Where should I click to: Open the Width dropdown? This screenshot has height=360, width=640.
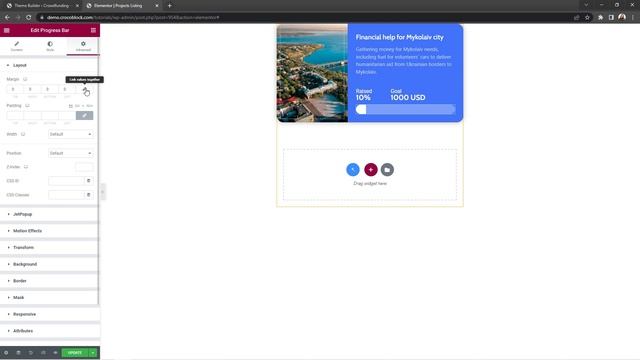click(71, 134)
